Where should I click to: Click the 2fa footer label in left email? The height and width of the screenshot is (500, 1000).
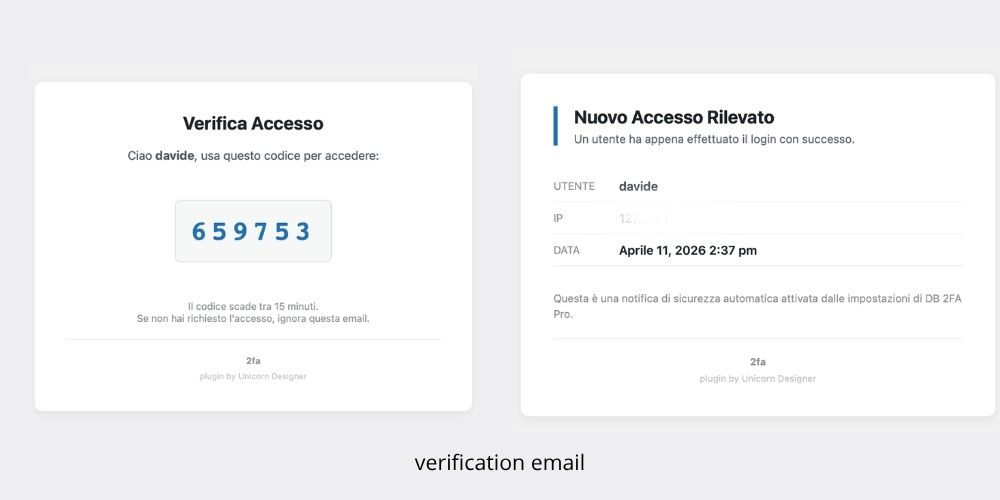(x=253, y=361)
